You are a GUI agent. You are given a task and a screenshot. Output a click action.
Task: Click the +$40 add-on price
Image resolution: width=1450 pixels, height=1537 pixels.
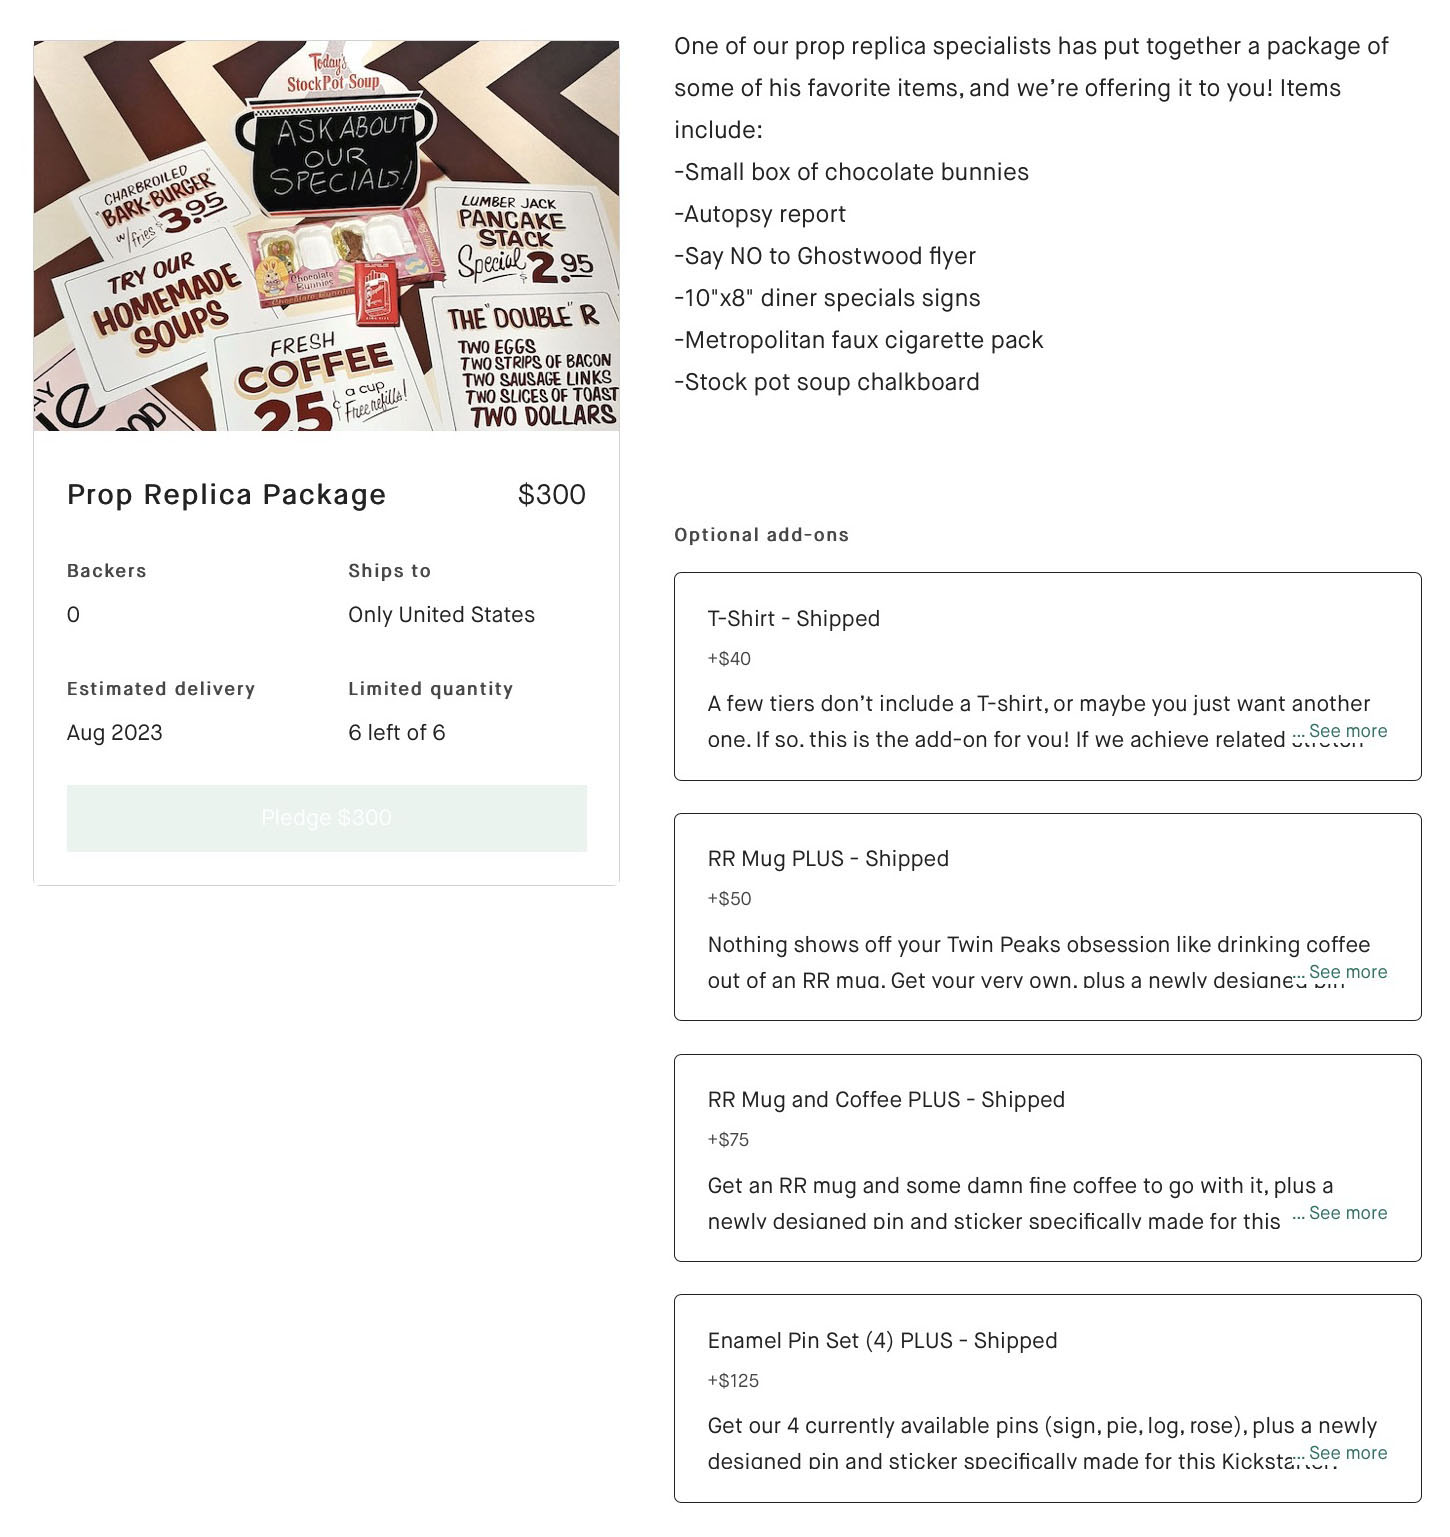(x=729, y=659)
